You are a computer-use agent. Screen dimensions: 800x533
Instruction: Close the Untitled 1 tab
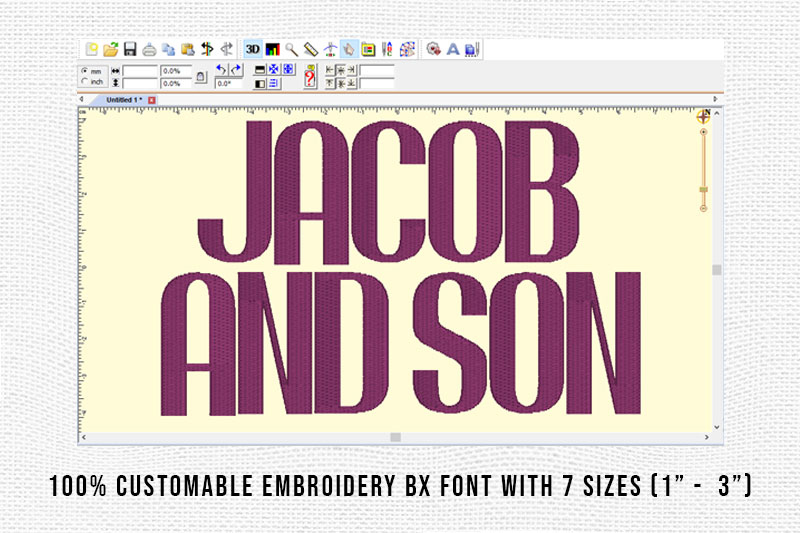tap(152, 100)
